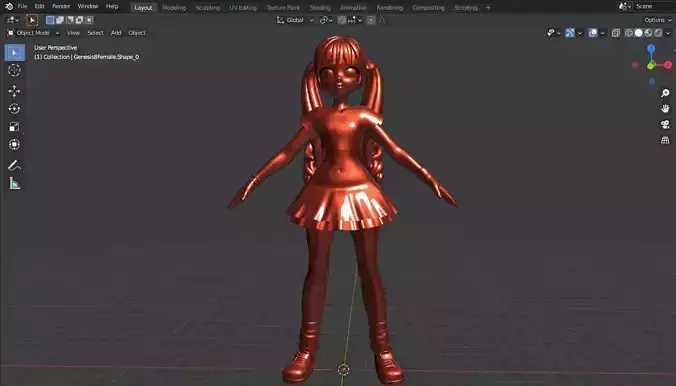Click the Scene name field
Image resolution: width=676 pixels, height=386 pixels.
653,6
